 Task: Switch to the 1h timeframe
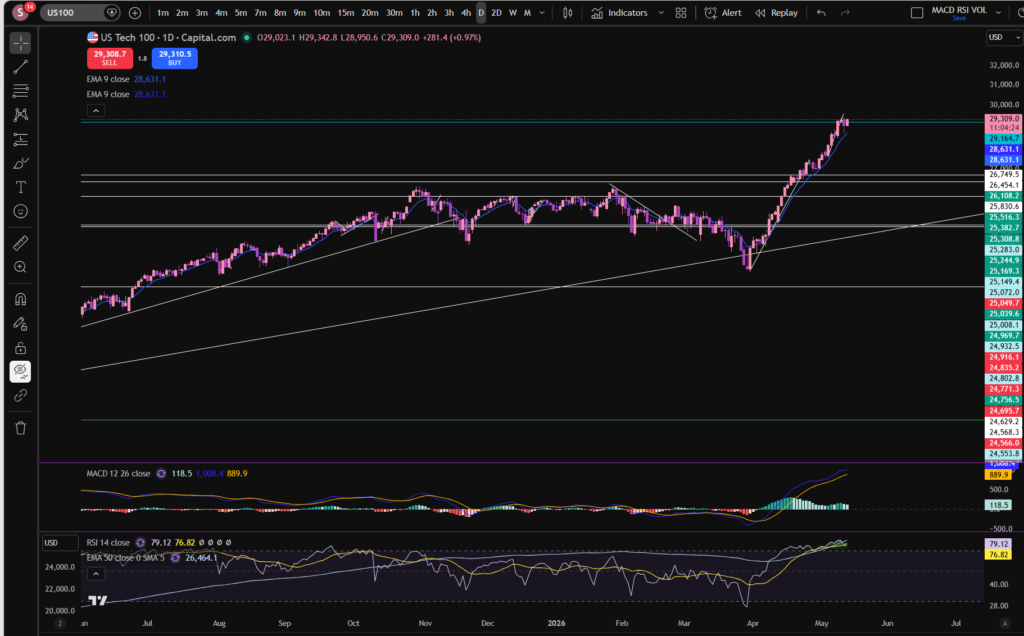(x=415, y=12)
